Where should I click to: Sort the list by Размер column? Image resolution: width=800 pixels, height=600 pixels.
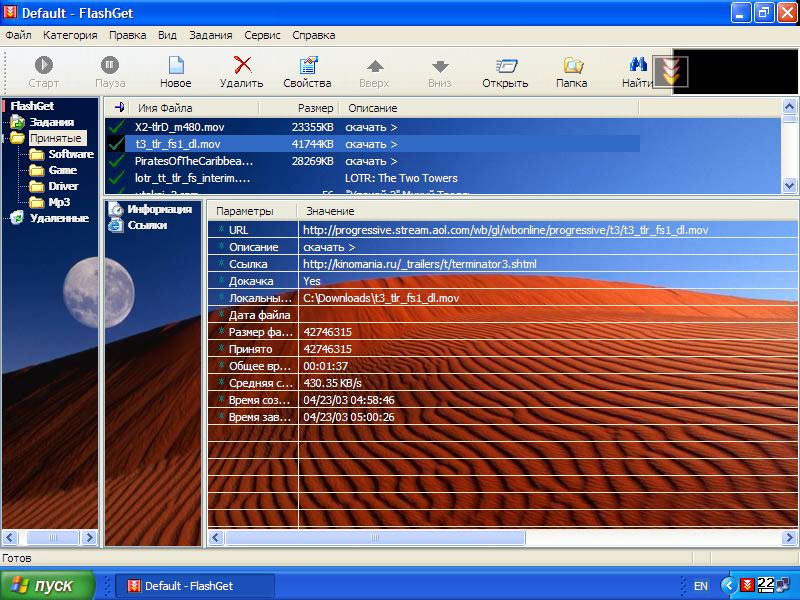tap(314, 107)
